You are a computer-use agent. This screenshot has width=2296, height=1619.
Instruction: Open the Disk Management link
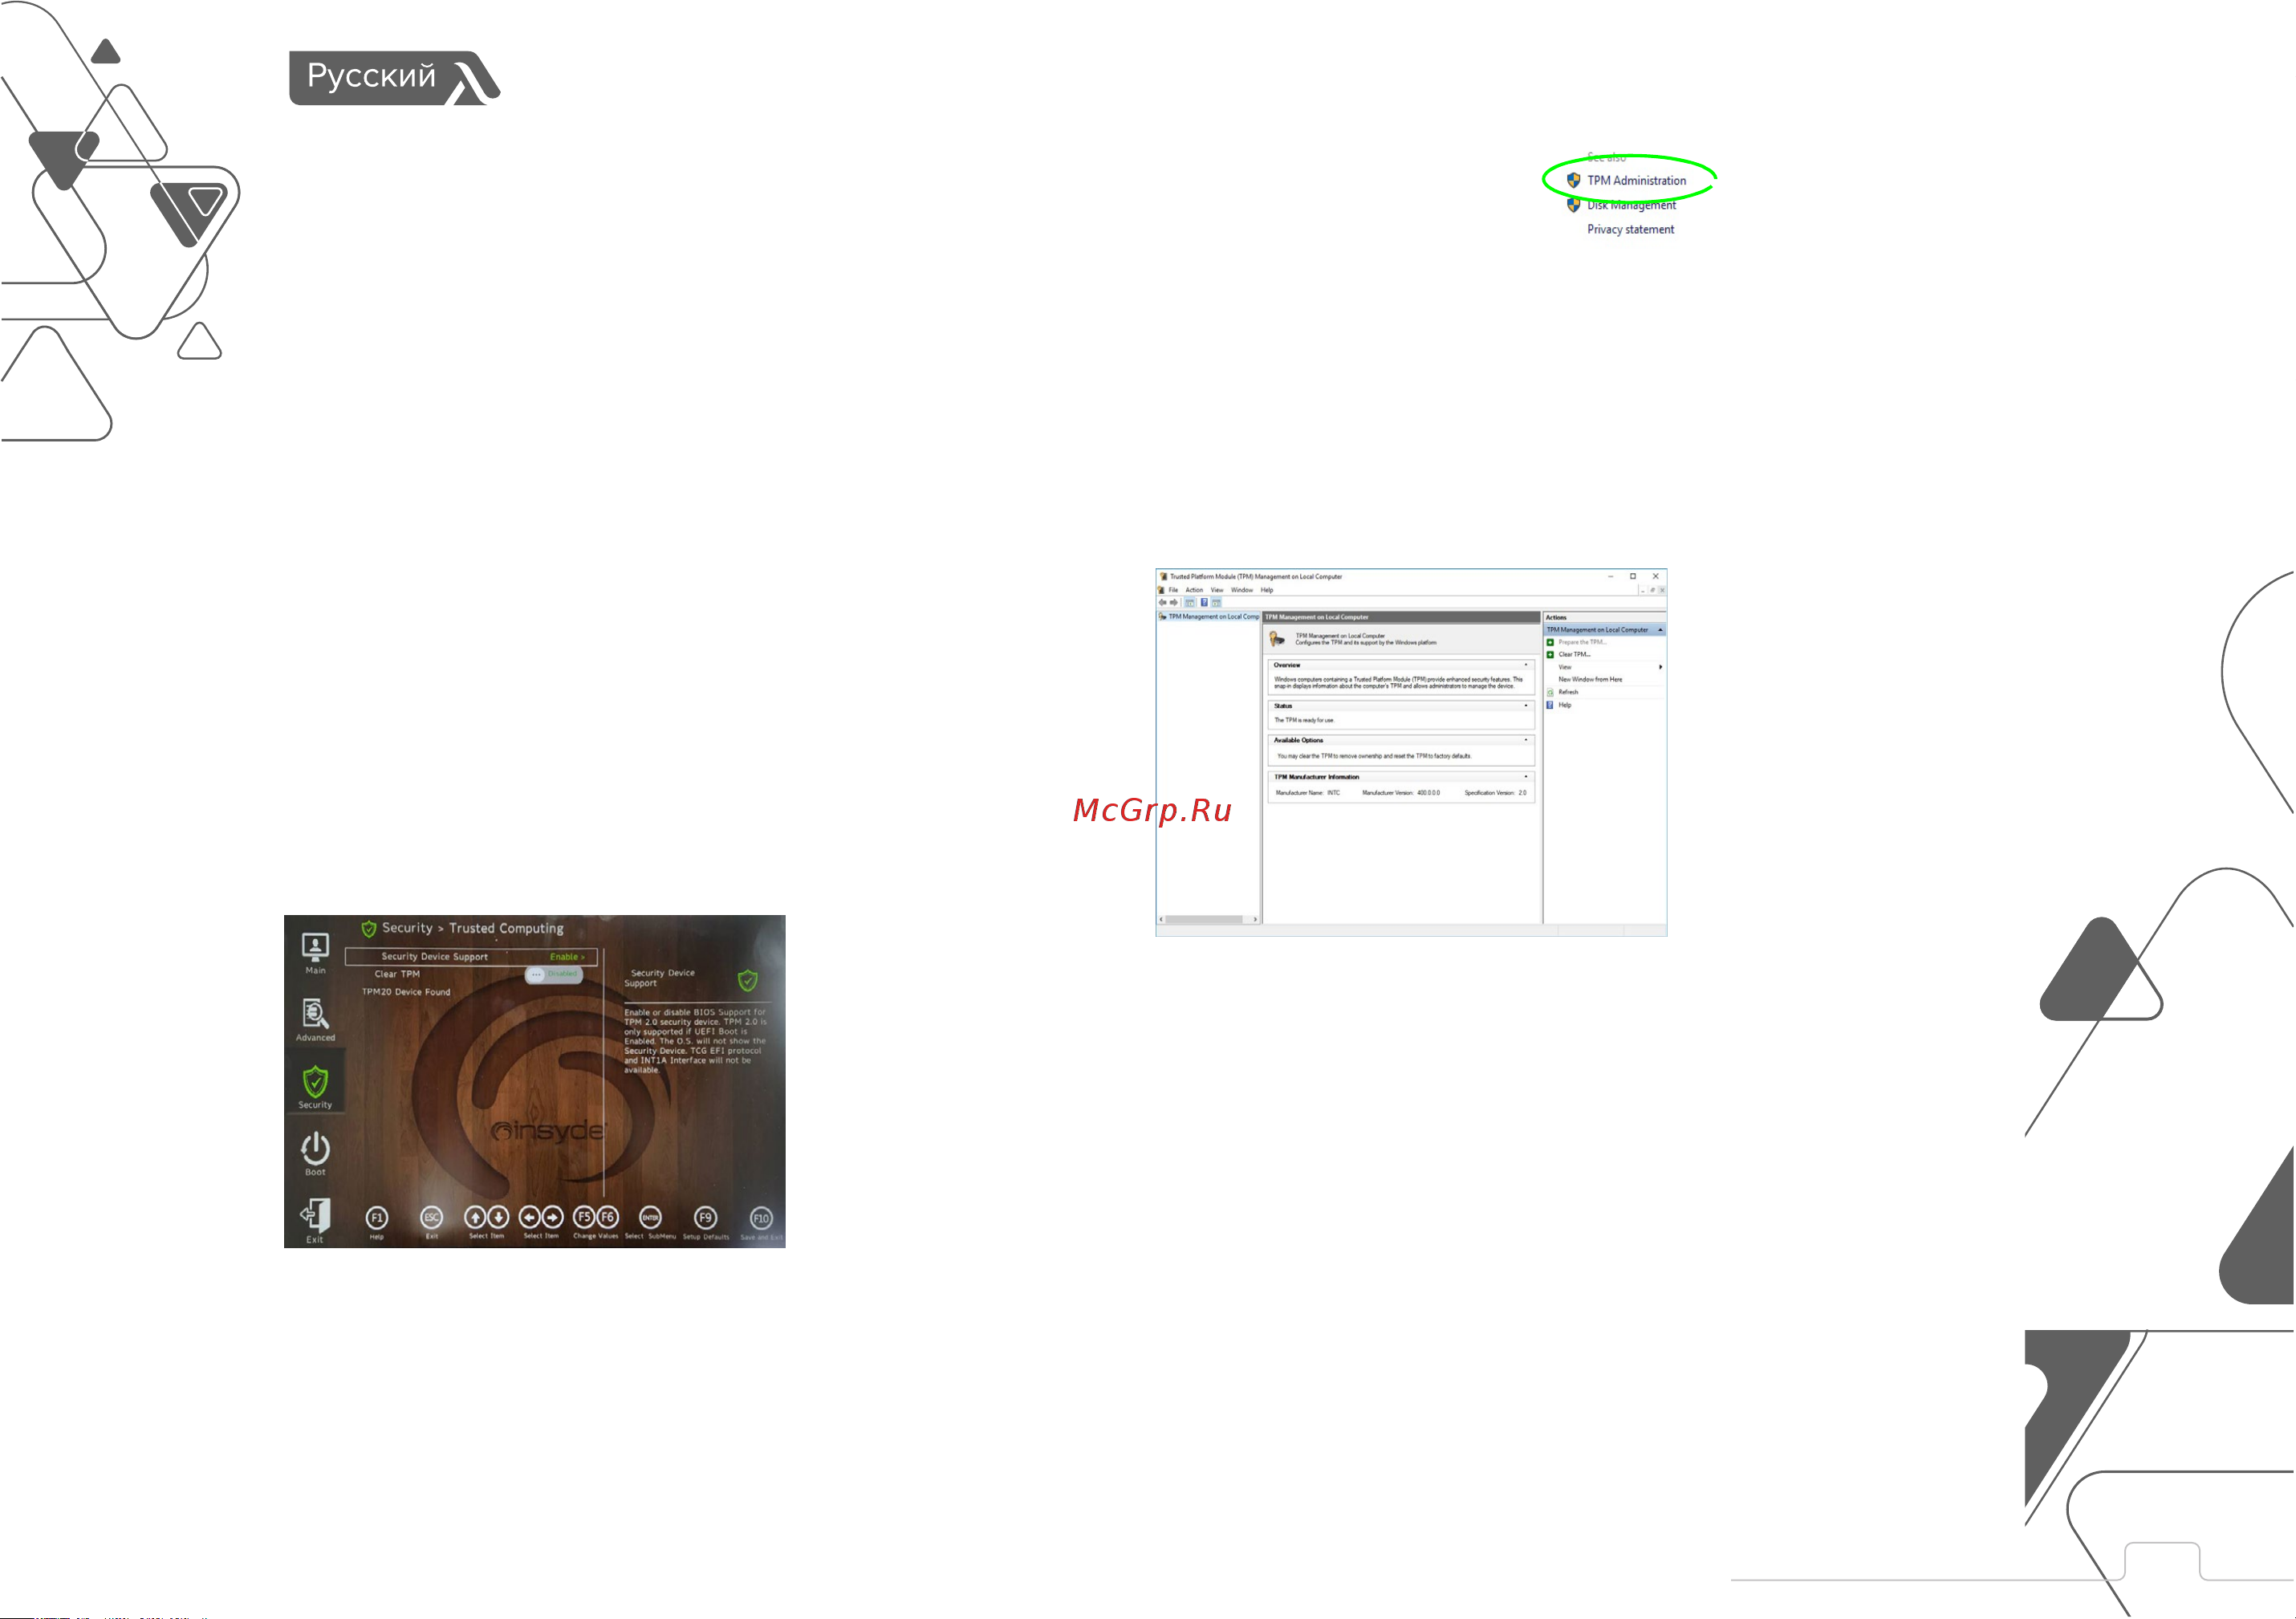point(1631,205)
